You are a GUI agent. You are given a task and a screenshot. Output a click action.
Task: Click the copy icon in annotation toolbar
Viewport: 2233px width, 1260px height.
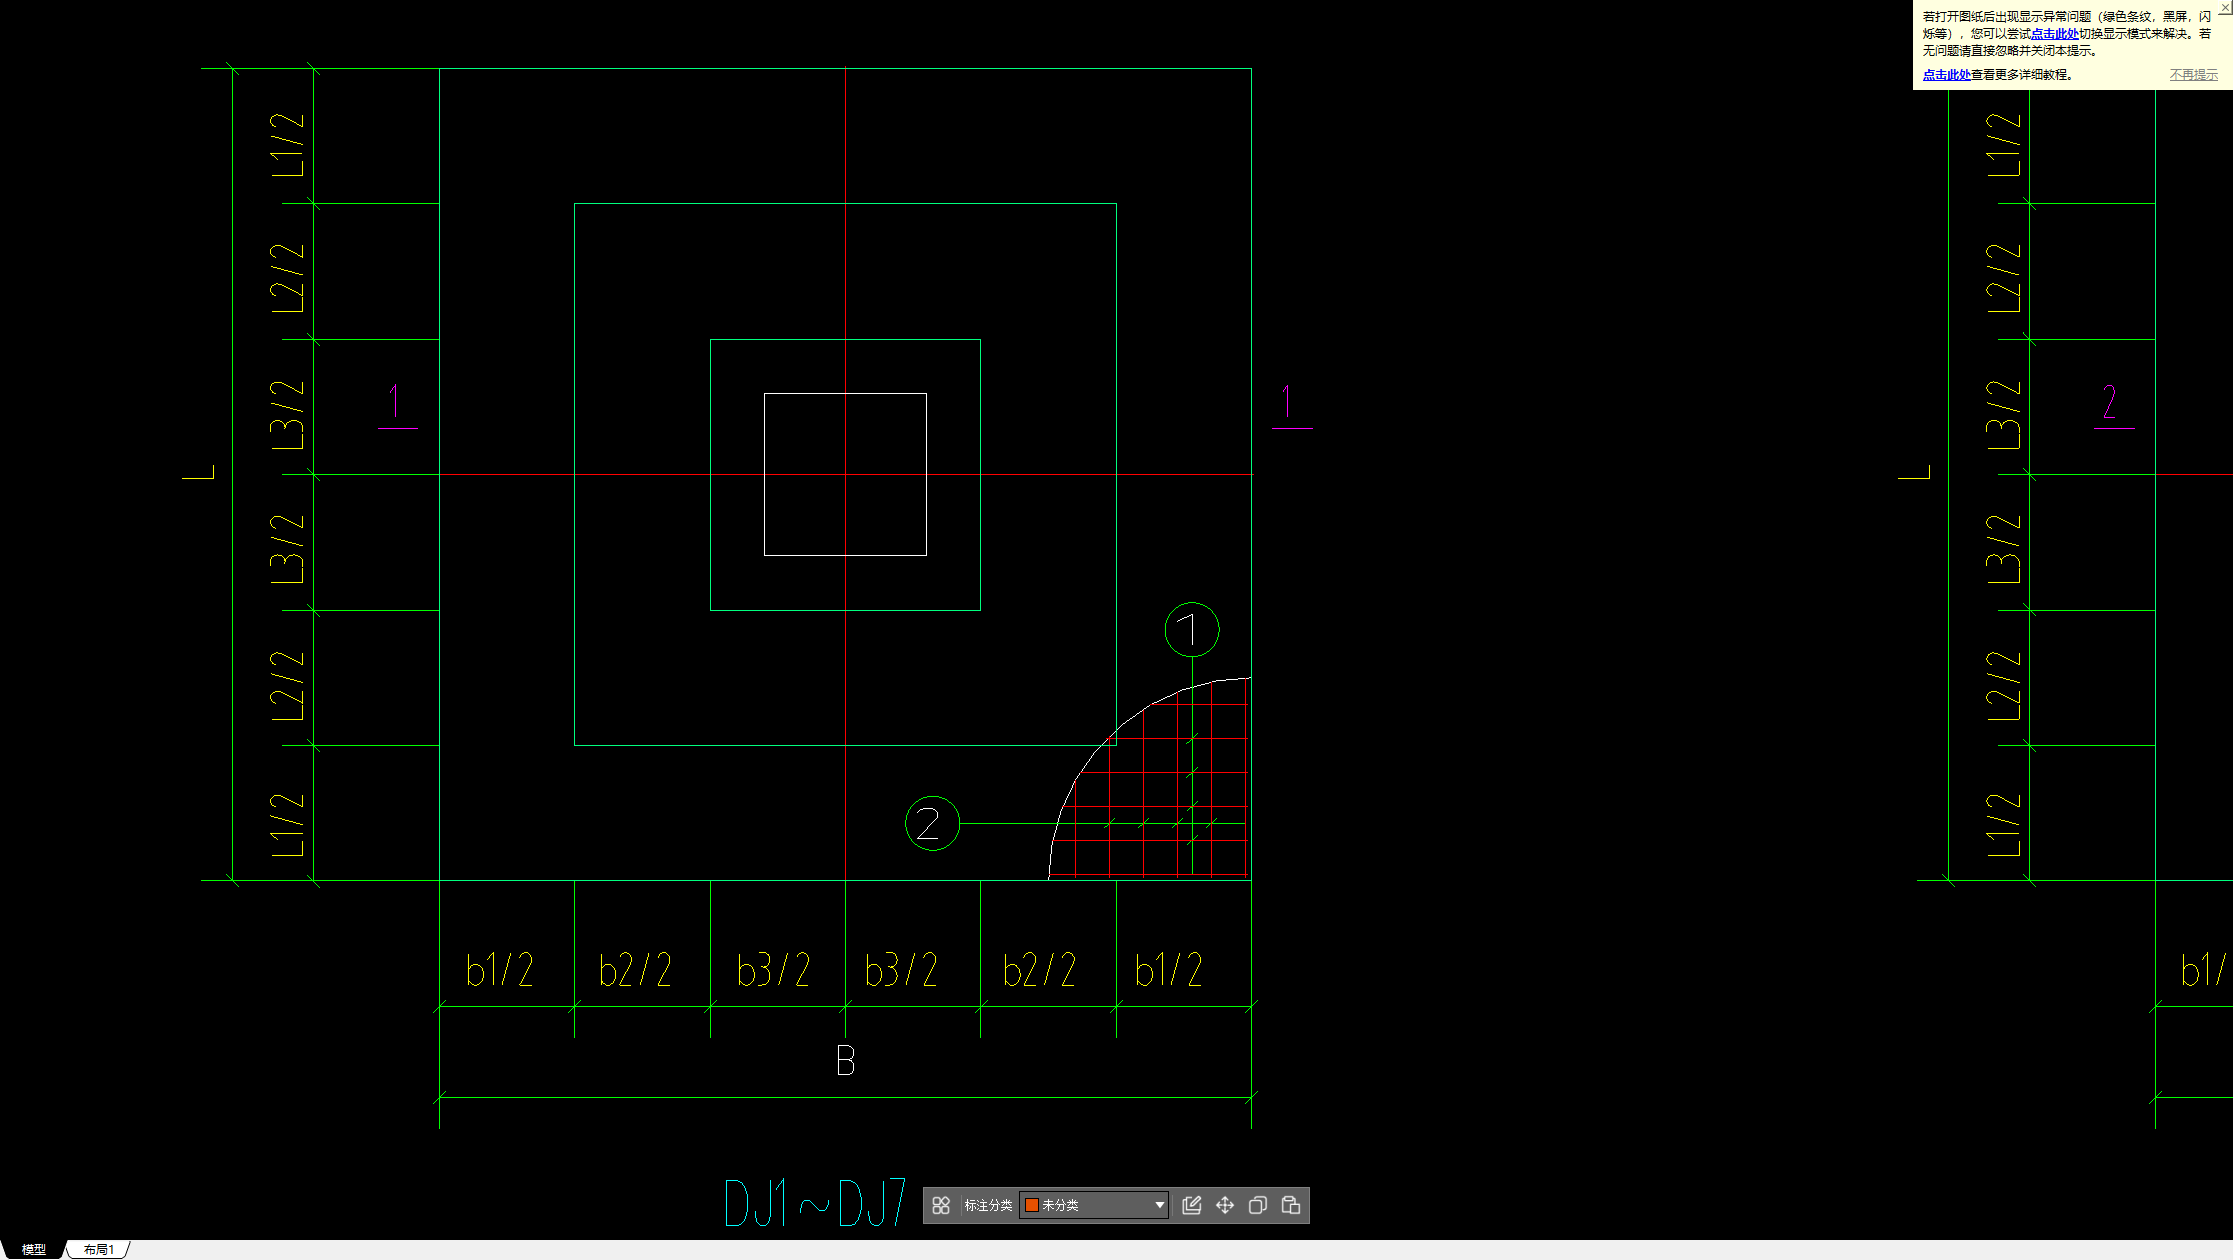(x=1258, y=1205)
